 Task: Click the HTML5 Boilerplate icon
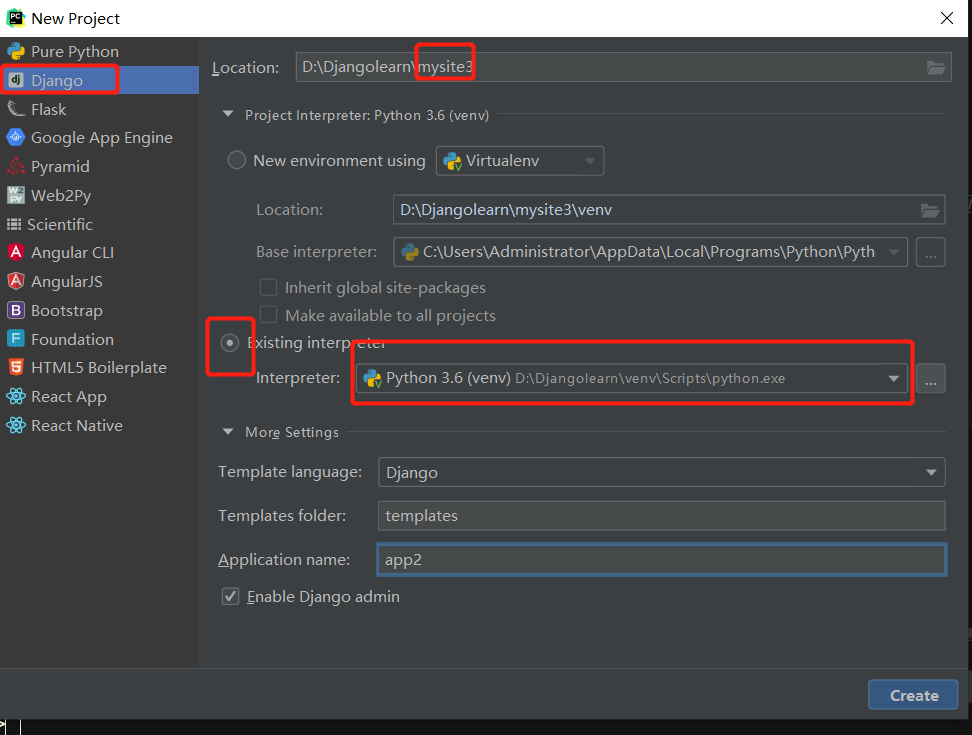(16, 368)
